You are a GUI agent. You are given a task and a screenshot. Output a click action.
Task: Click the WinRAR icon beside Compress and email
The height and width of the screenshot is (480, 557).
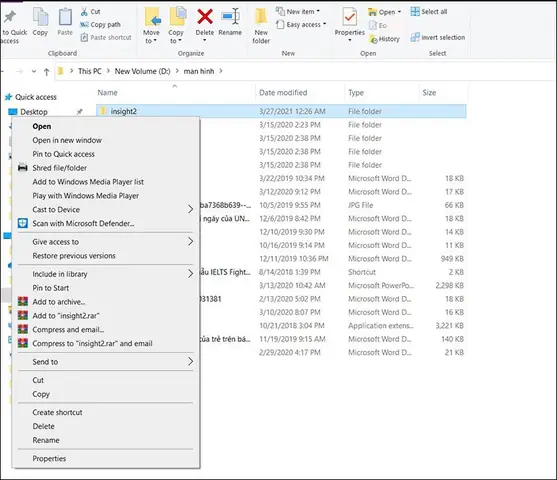23,329
